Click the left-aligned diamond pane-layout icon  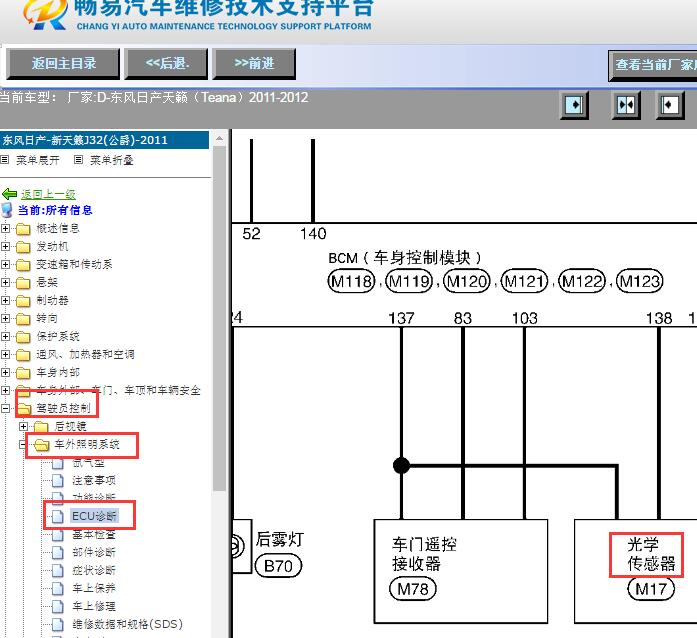(x=670, y=105)
